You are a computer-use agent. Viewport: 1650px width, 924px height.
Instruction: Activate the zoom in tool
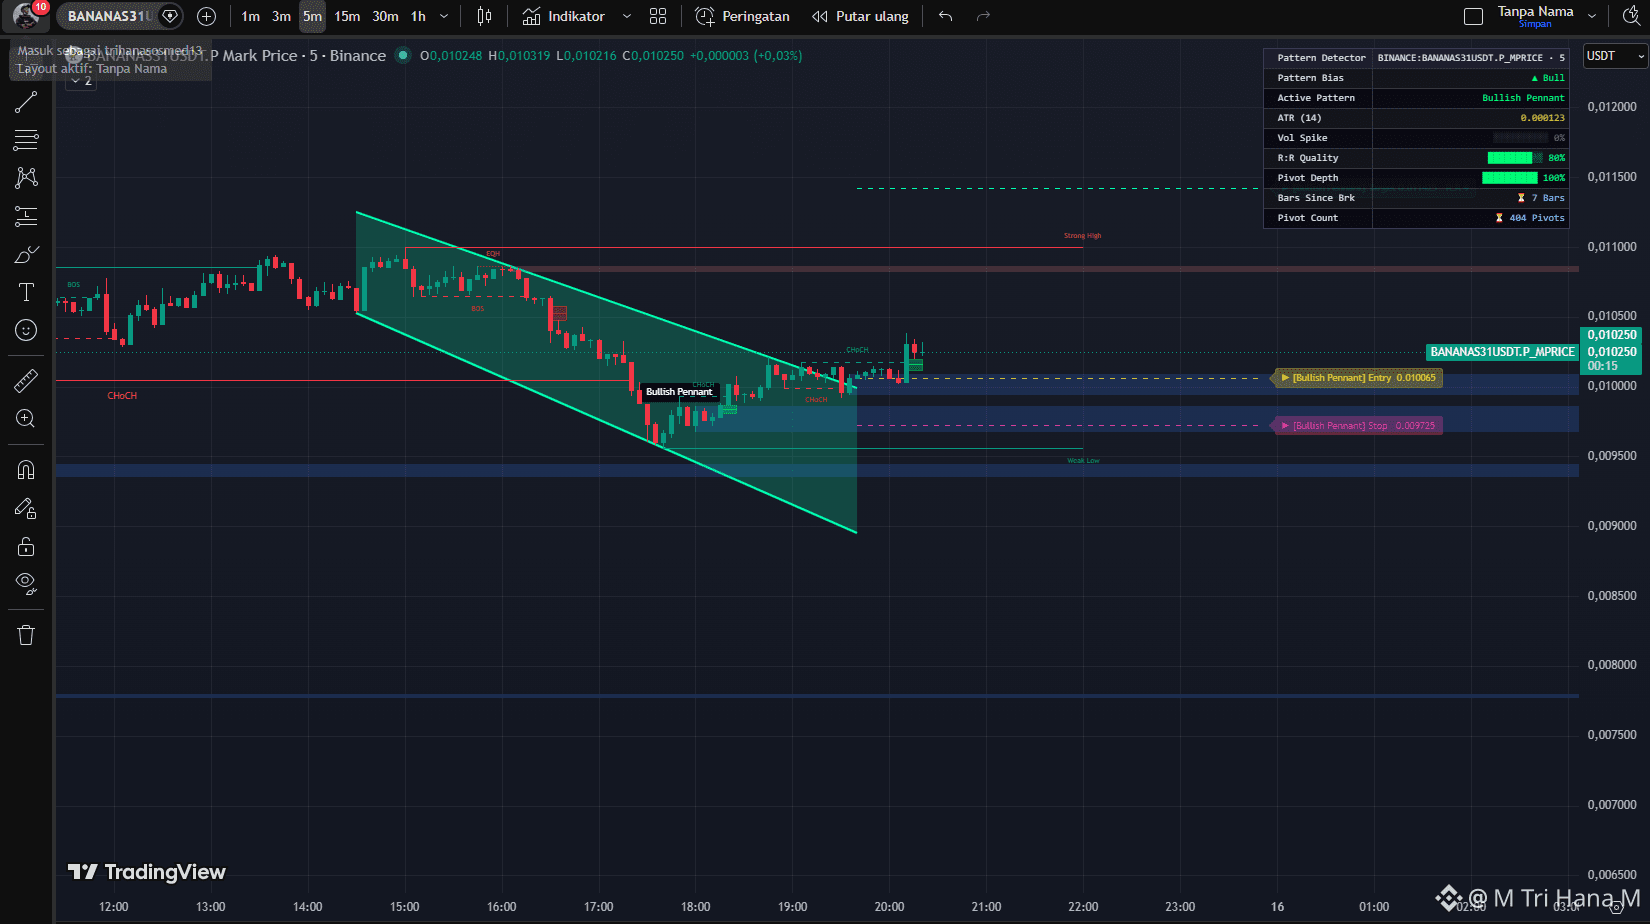click(x=26, y=418)
